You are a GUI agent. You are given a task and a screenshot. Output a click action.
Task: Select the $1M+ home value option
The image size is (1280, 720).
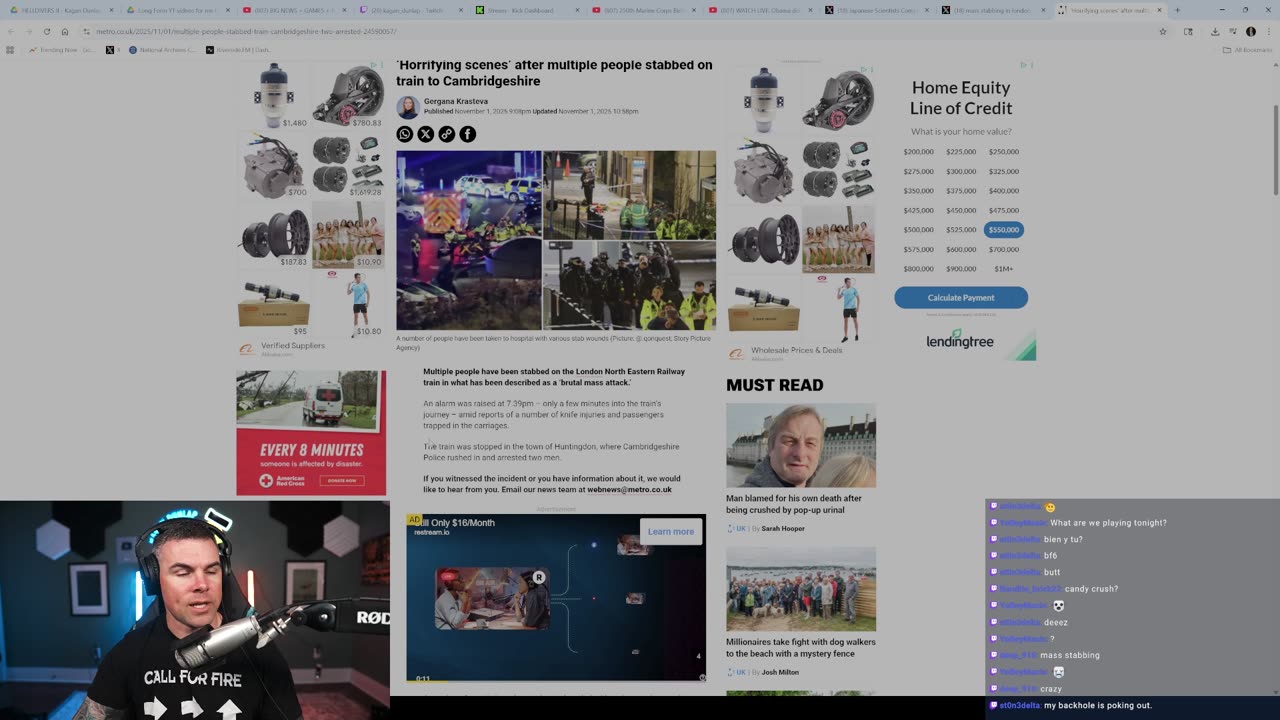1003,269
